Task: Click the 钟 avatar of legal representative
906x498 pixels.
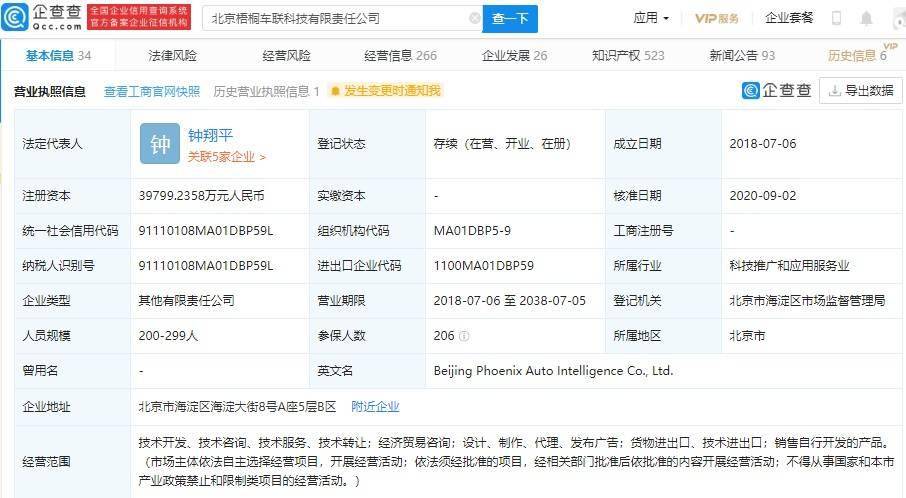Action: [x=159, y=143]
